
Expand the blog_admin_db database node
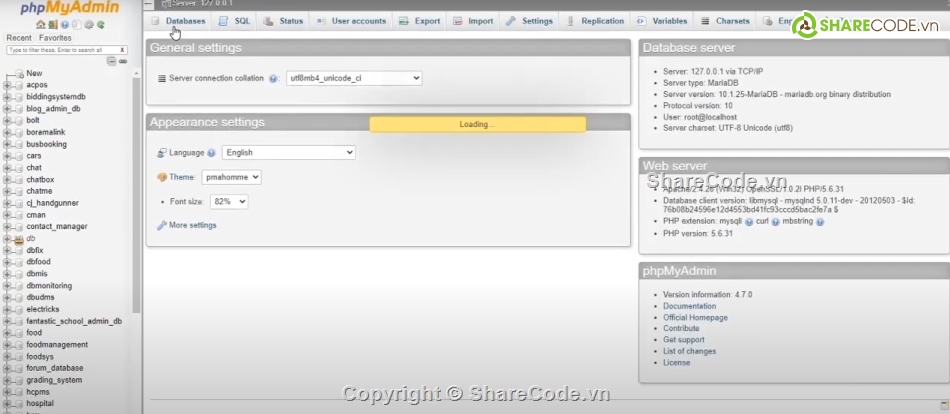(7, 109)
